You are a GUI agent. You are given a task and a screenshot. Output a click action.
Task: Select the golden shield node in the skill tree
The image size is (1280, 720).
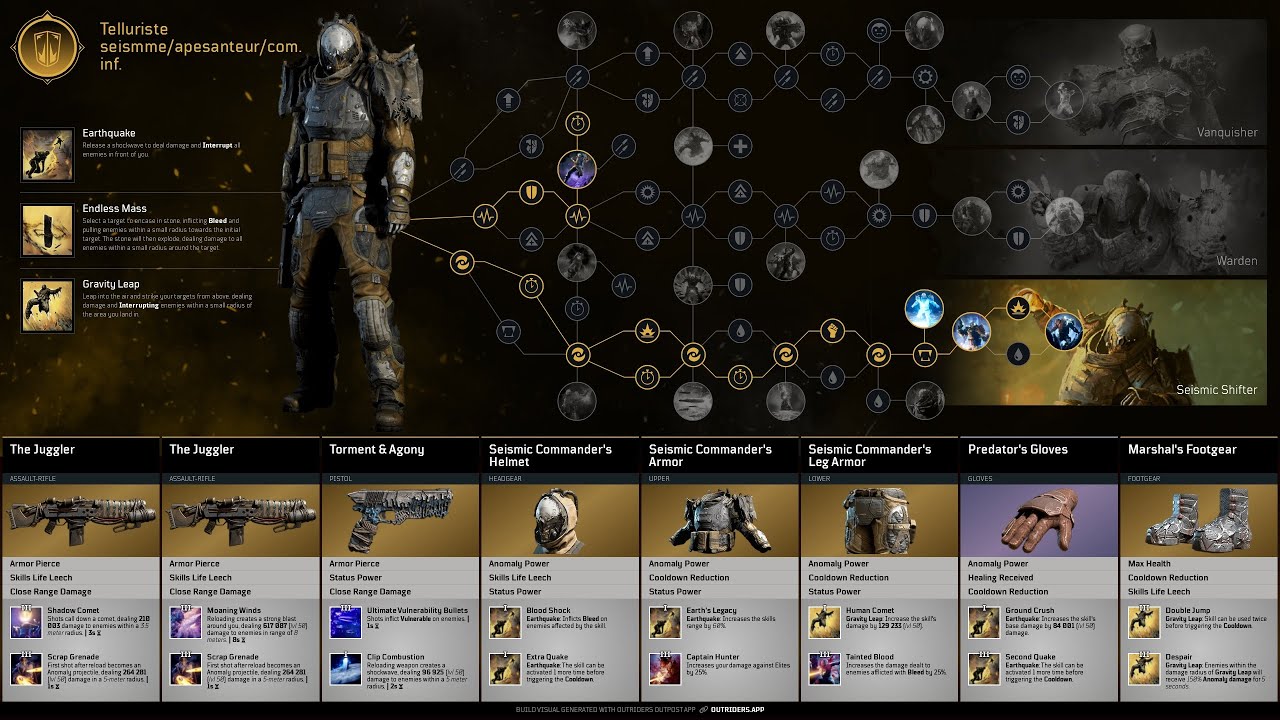[531, 192]
